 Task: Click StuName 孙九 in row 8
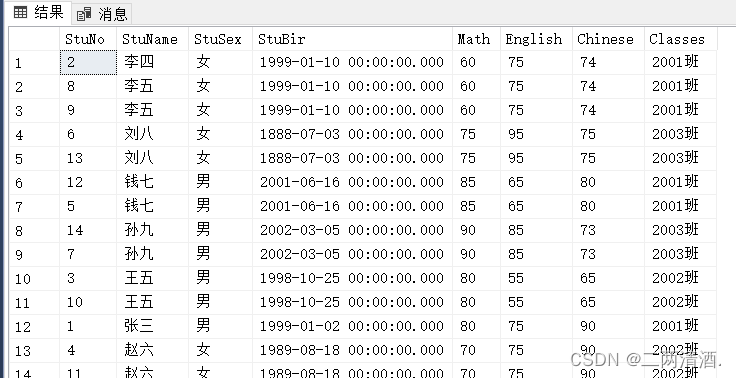pos(153,231)
